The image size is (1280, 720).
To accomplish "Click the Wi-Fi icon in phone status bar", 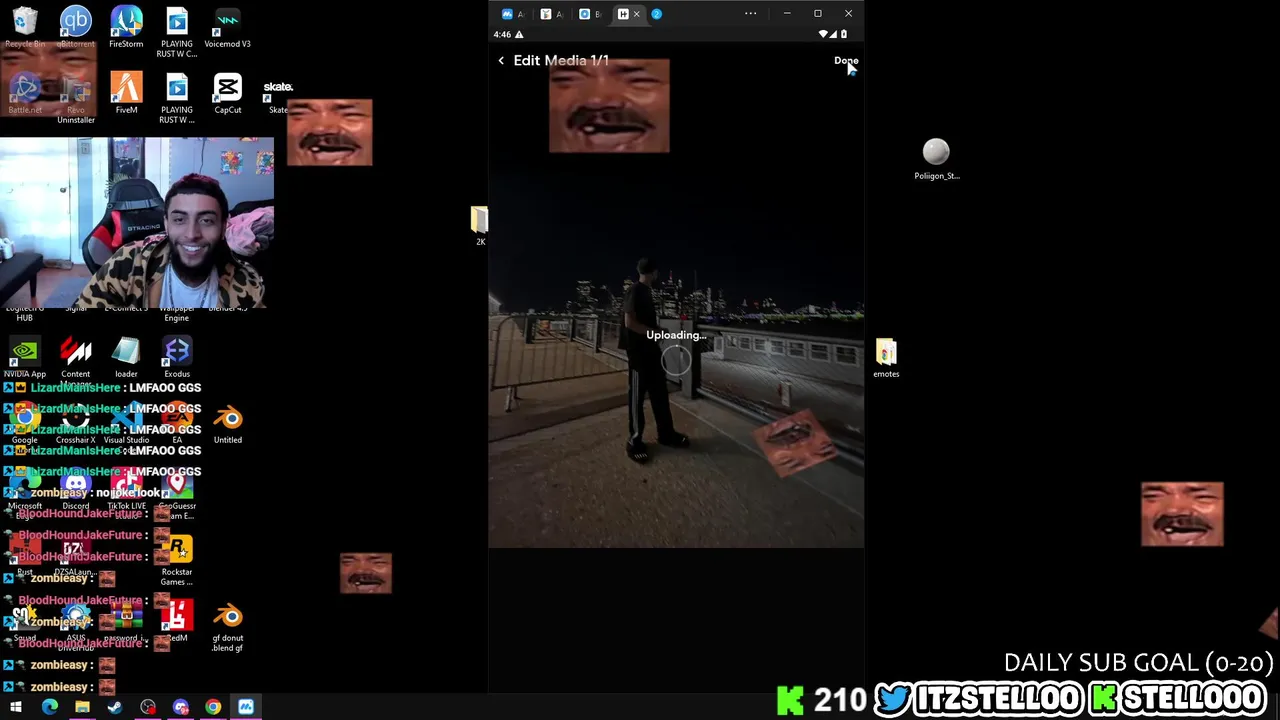I will (824, 35).
